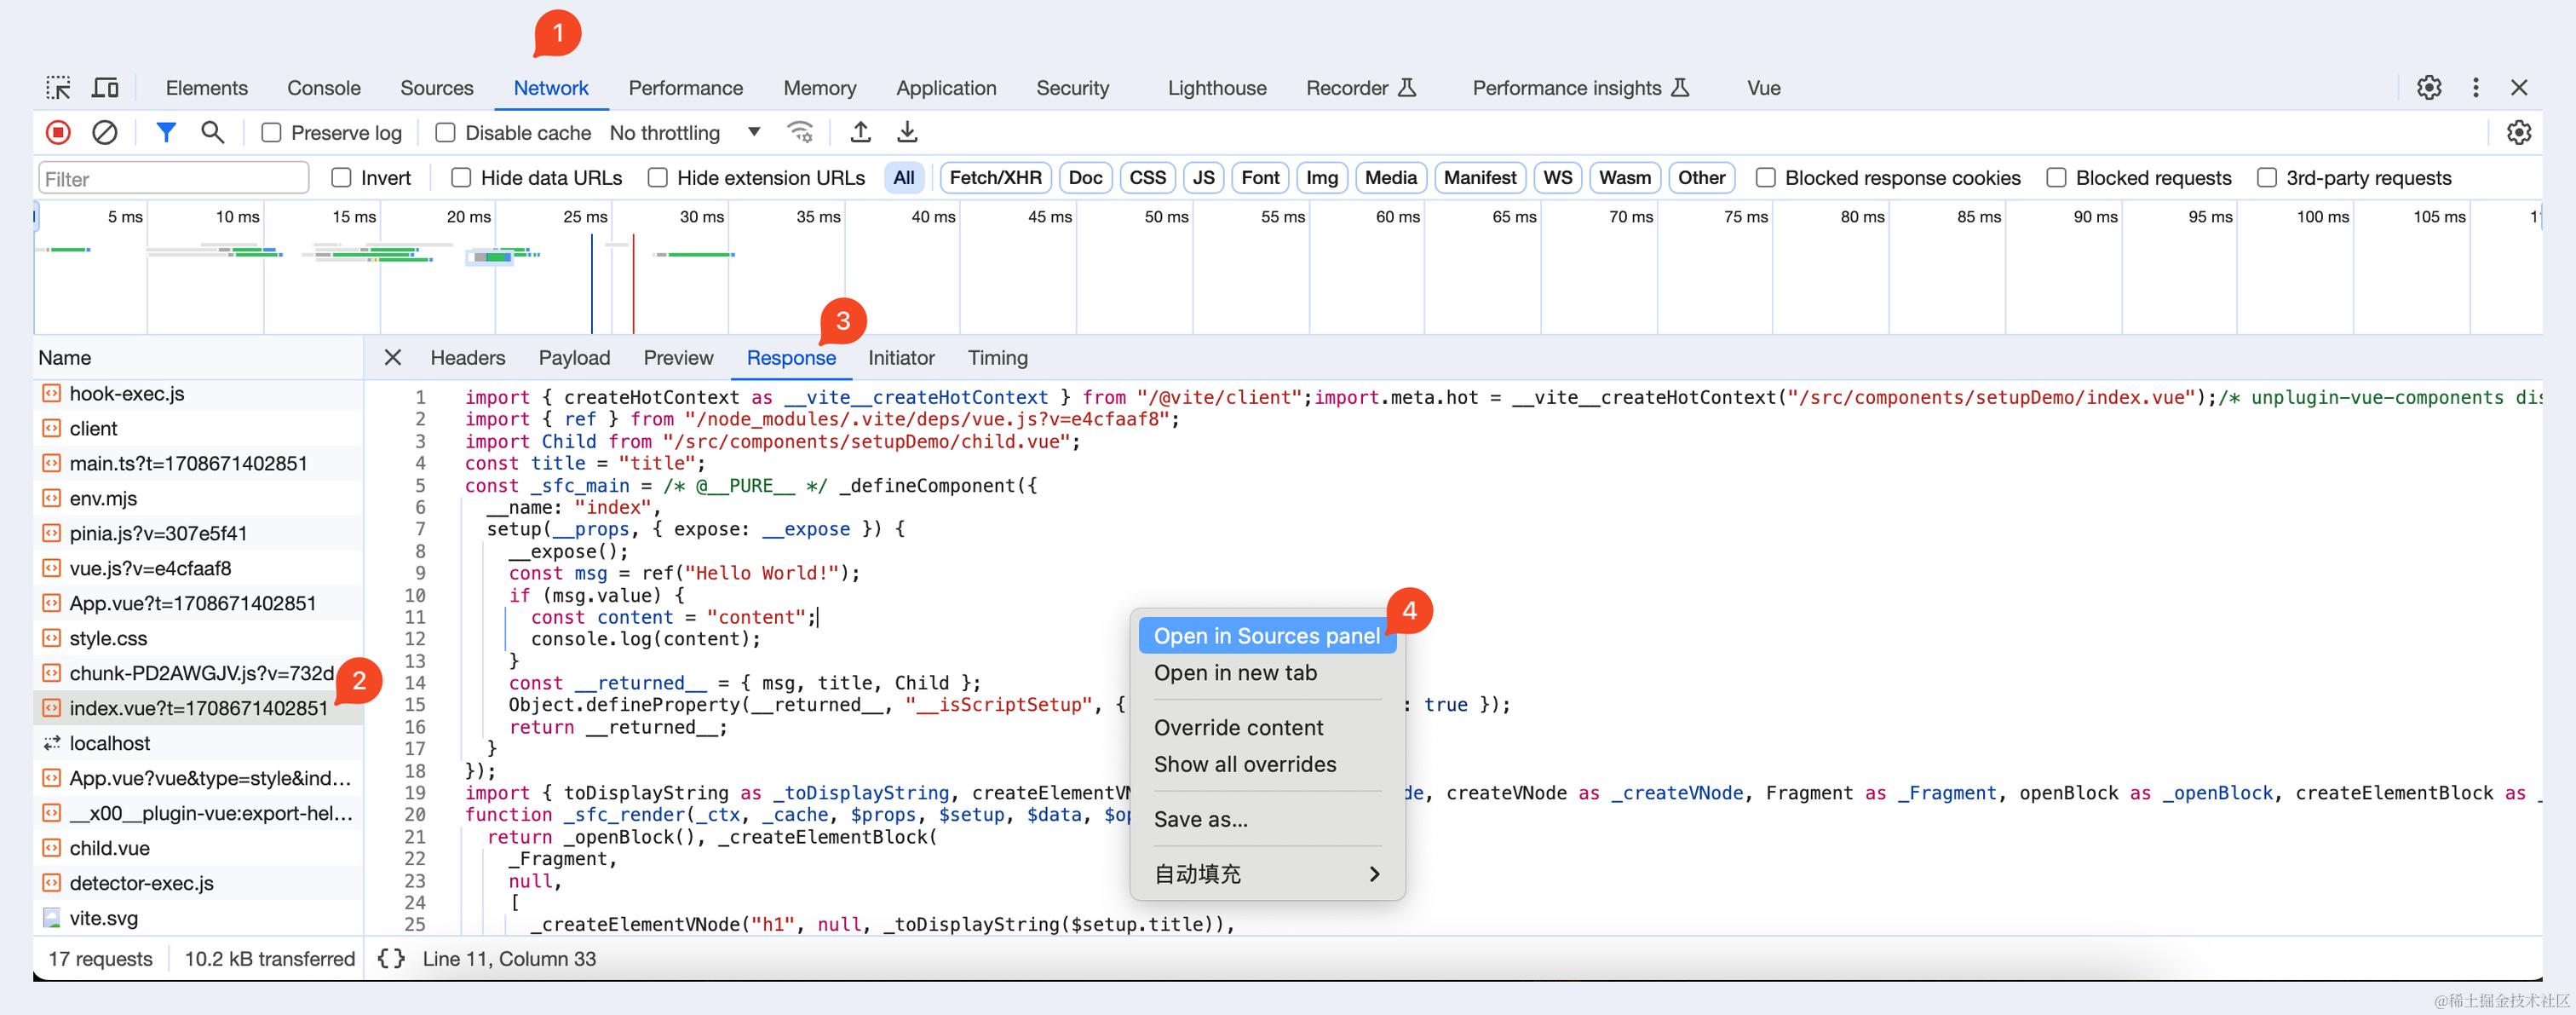Click the Filter text input
Screen dimensions: 2576x1015
point(173,179)
